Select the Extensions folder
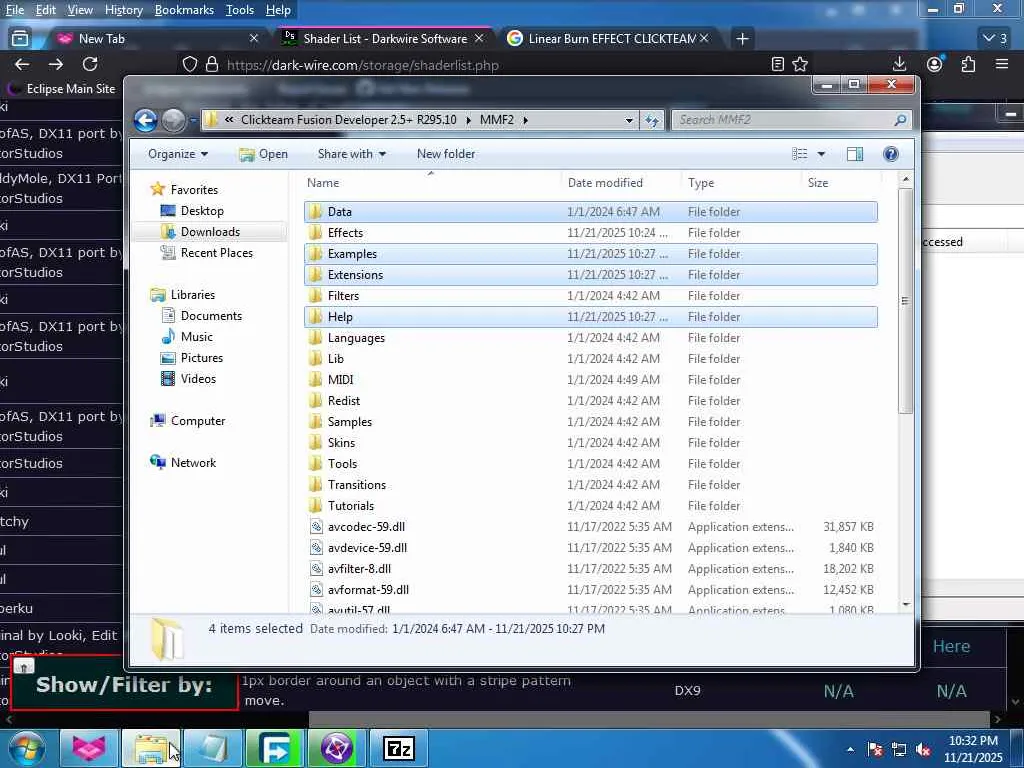The image size is (1024, 768). pos(590,275)
